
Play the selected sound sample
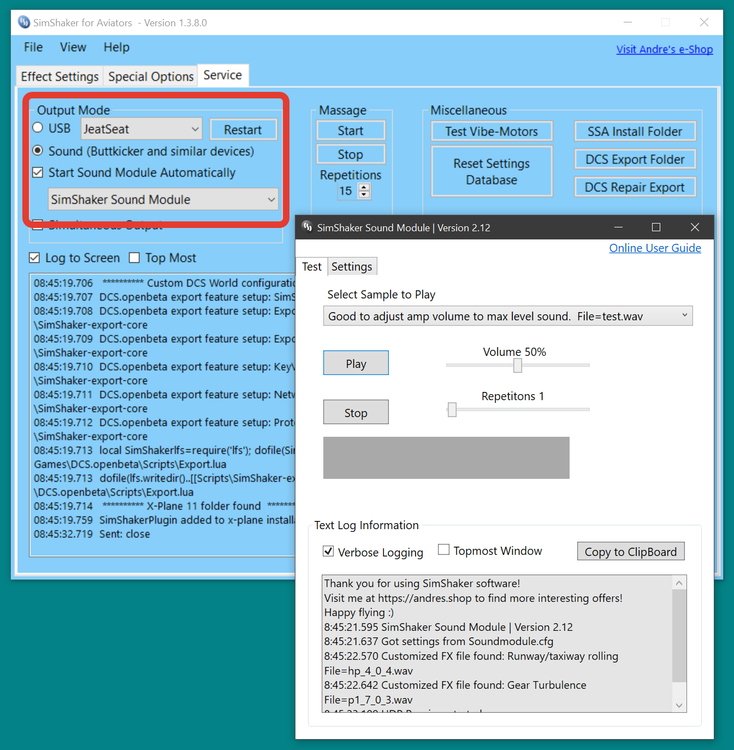[x=356, y=363]
